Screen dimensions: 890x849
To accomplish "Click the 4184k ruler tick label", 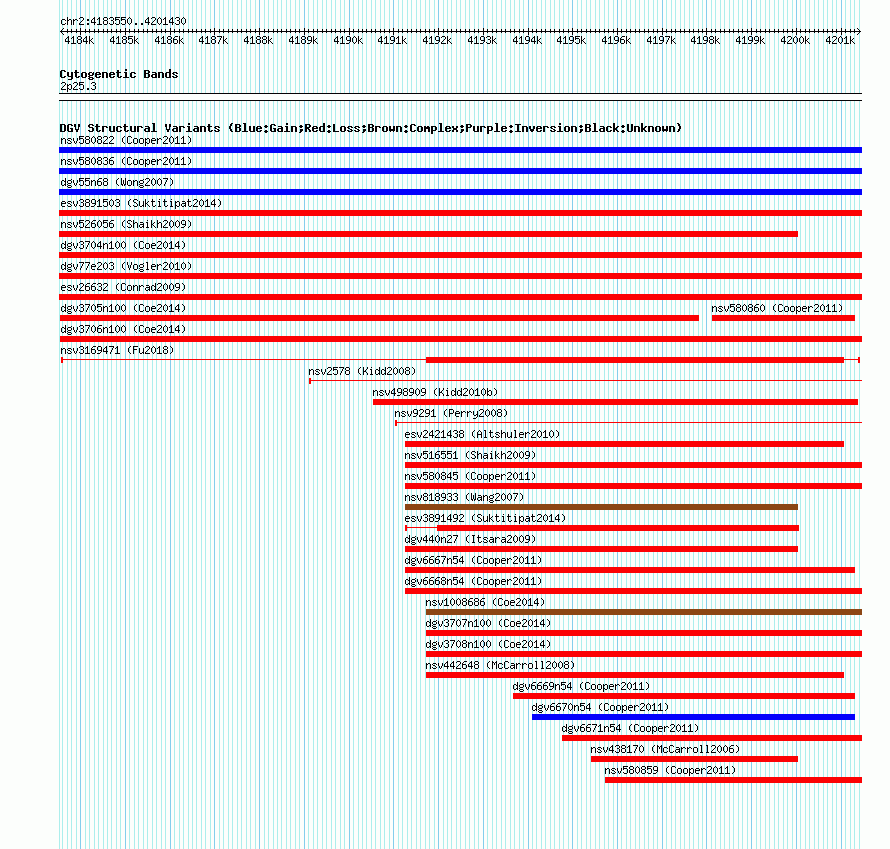I will tap(79, 40).
